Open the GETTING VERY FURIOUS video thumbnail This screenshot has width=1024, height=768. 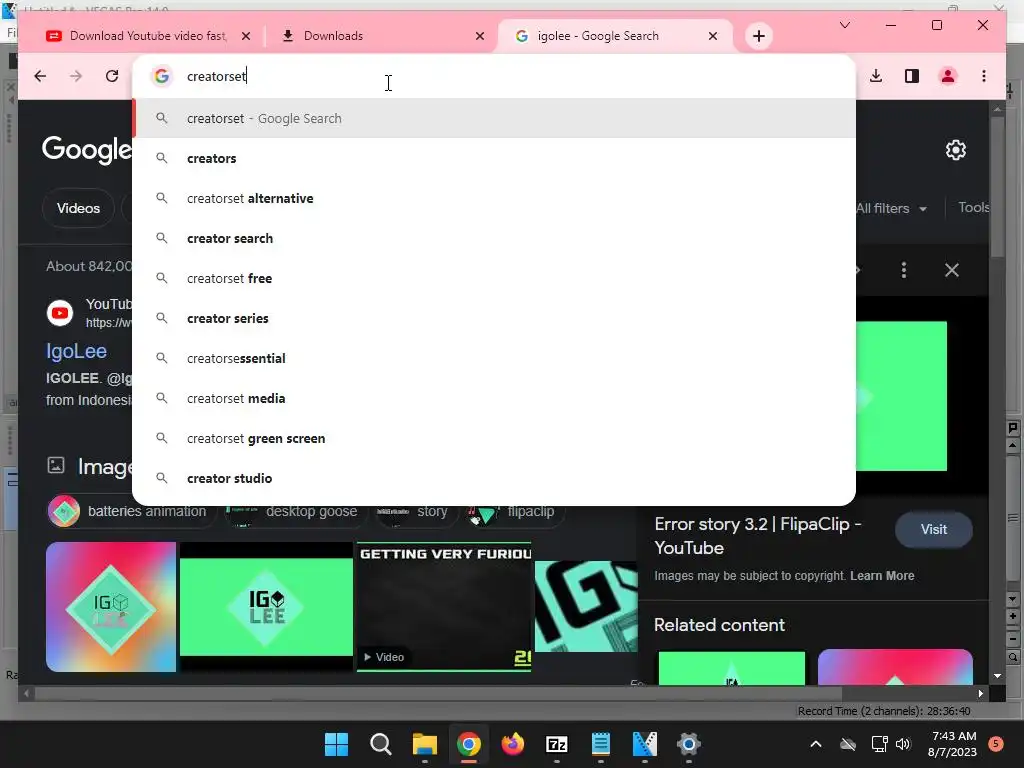444,607
